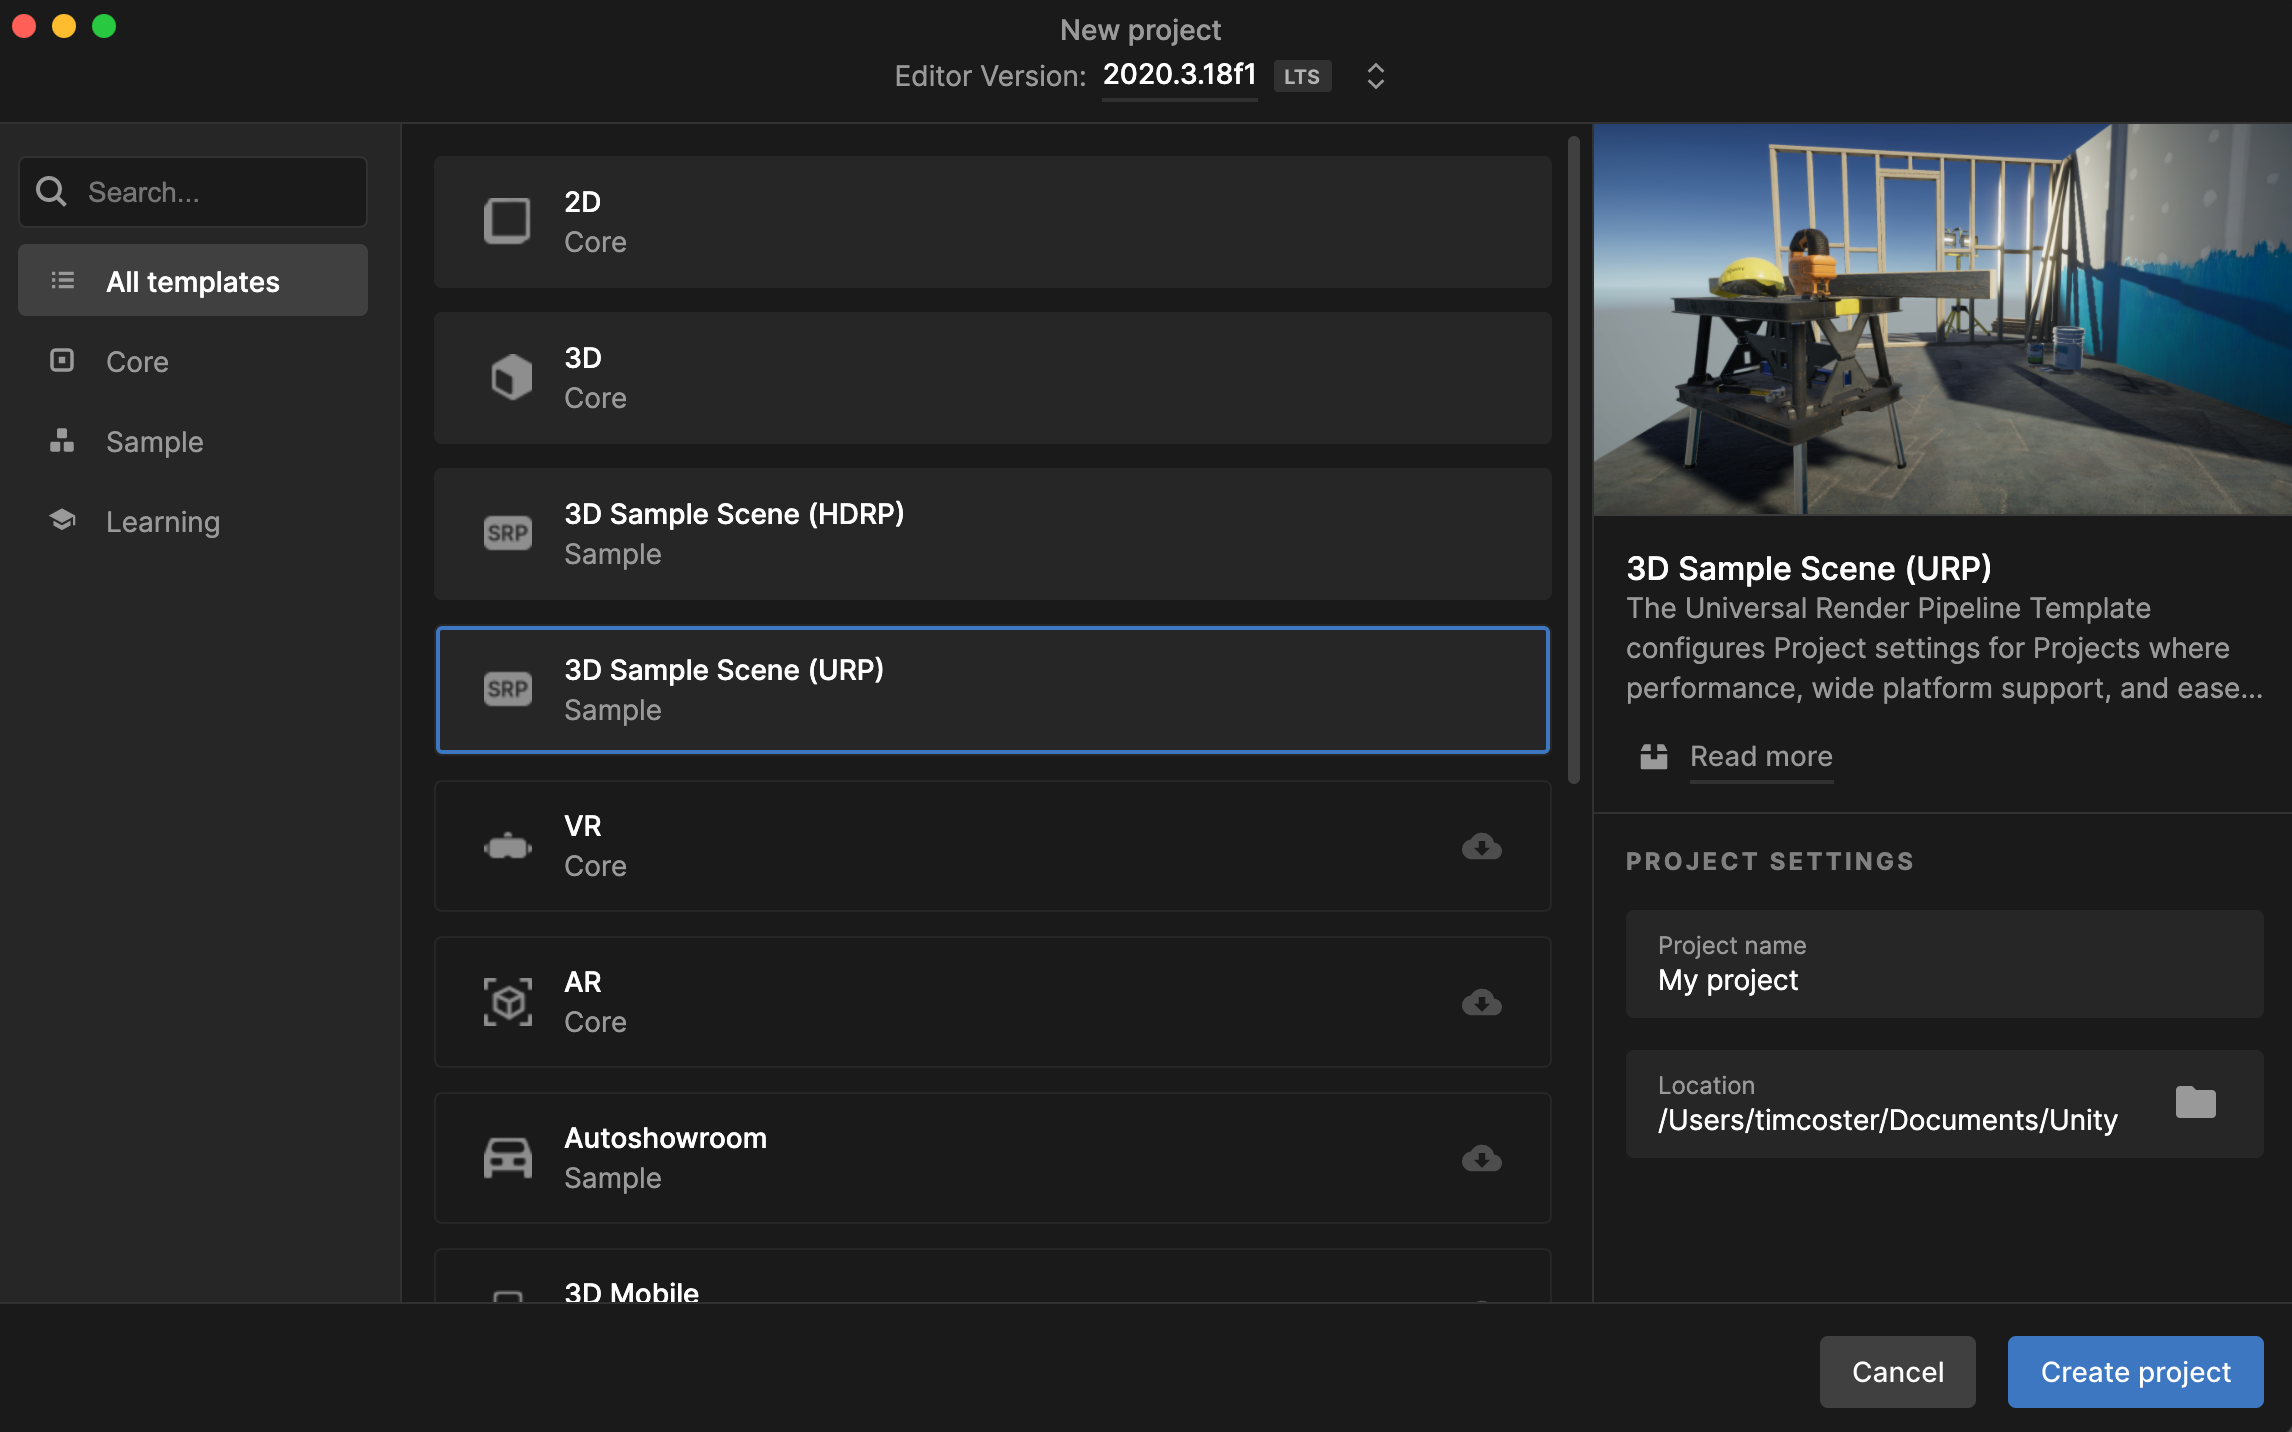This screenshot has width=2292, height=1432.
Task: Open the Editor Version selector arrows
Action: pyautogui.click(x=1375, y=76)
